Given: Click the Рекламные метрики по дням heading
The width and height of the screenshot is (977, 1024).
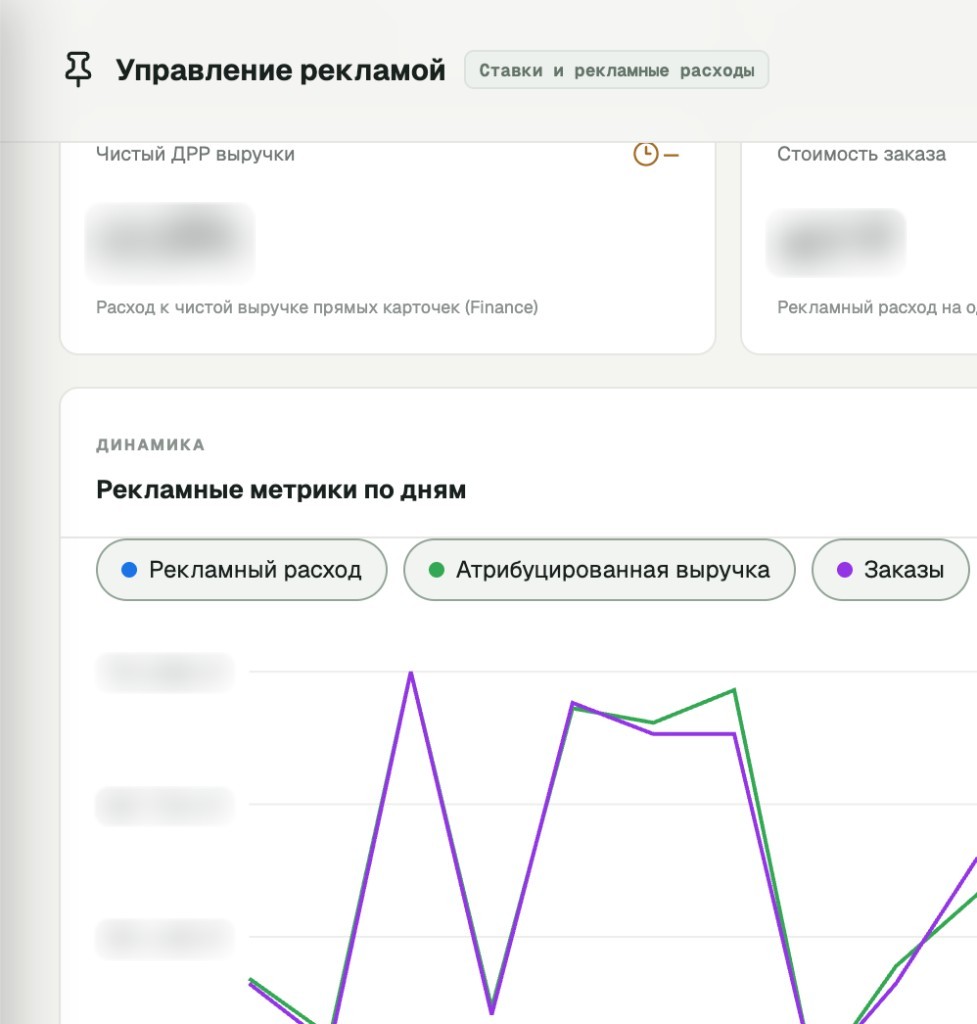Looking at the screenshot, I should click(x=281, y=490).
